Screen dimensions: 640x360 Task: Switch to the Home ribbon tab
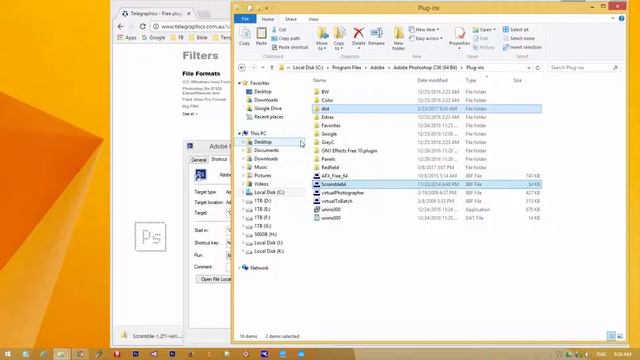(x=268, y=19)
